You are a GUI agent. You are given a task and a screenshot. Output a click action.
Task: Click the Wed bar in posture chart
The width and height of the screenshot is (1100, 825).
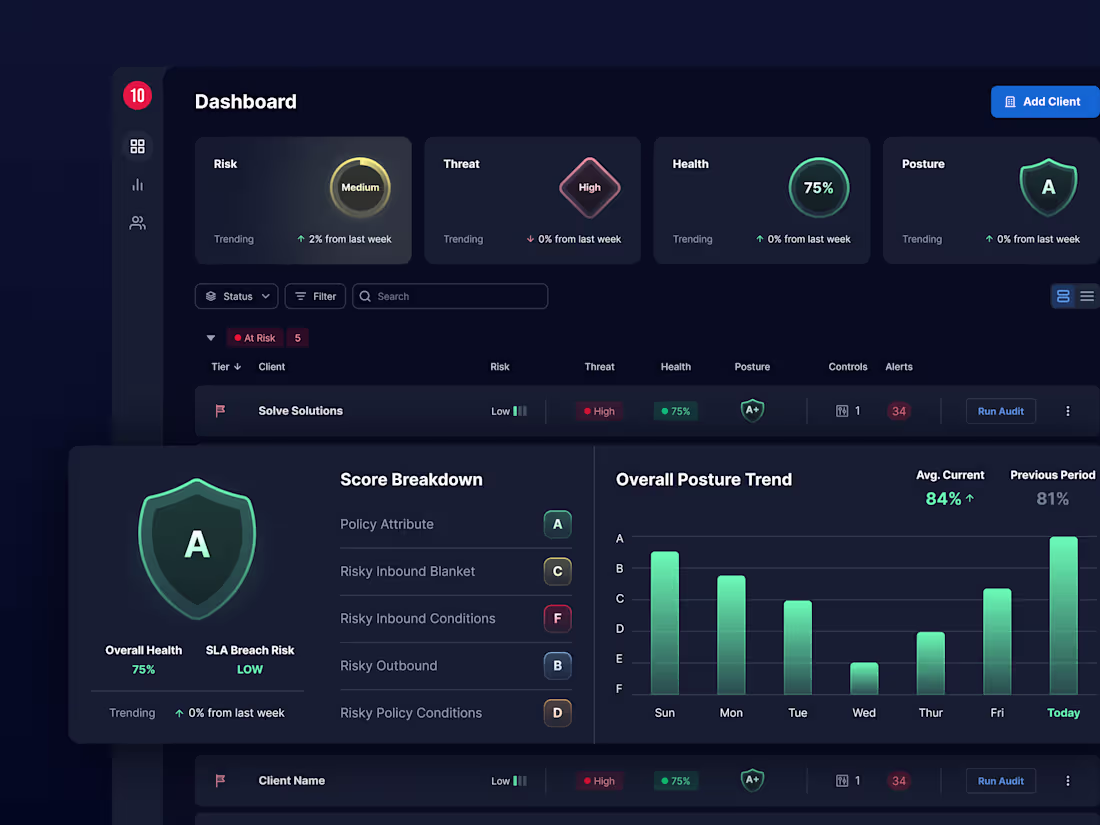tap(864, 678)
